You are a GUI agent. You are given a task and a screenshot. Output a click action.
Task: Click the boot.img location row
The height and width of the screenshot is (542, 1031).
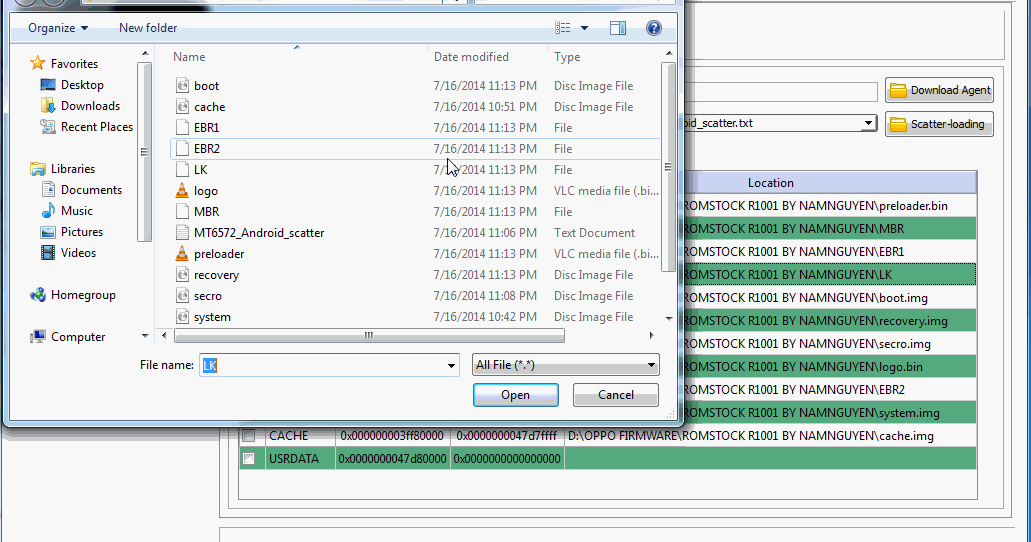click(x=830, y=298)
